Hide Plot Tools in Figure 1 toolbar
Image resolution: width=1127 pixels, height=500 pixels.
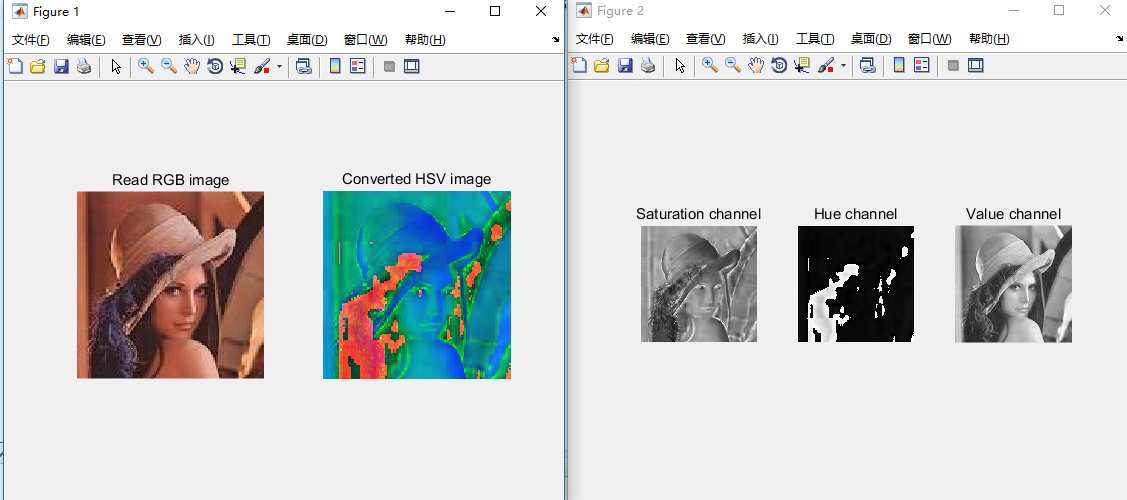pos(390,67)
